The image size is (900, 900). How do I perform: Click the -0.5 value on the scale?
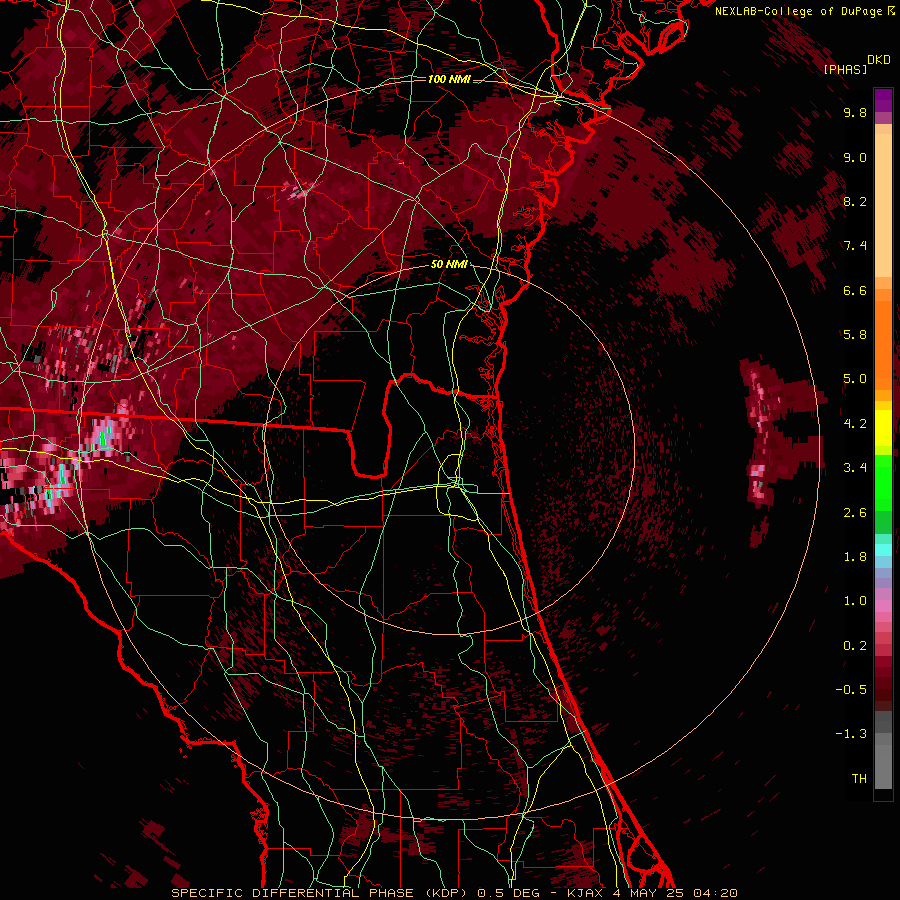point(851,690)
